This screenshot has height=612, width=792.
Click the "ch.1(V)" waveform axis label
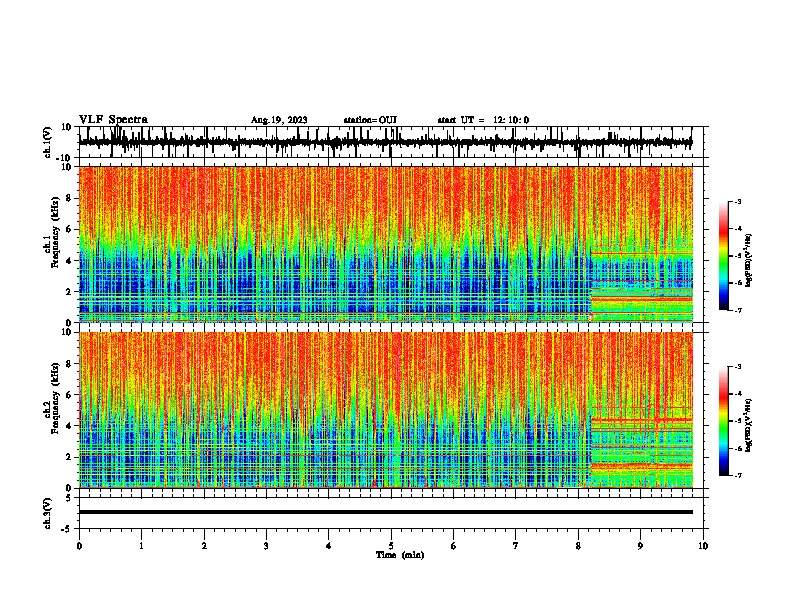[48, 142]
